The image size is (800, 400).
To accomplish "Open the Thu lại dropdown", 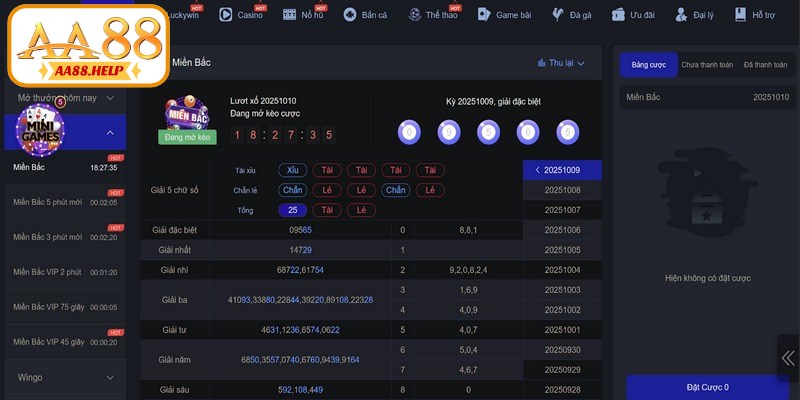I will [561, 63].
